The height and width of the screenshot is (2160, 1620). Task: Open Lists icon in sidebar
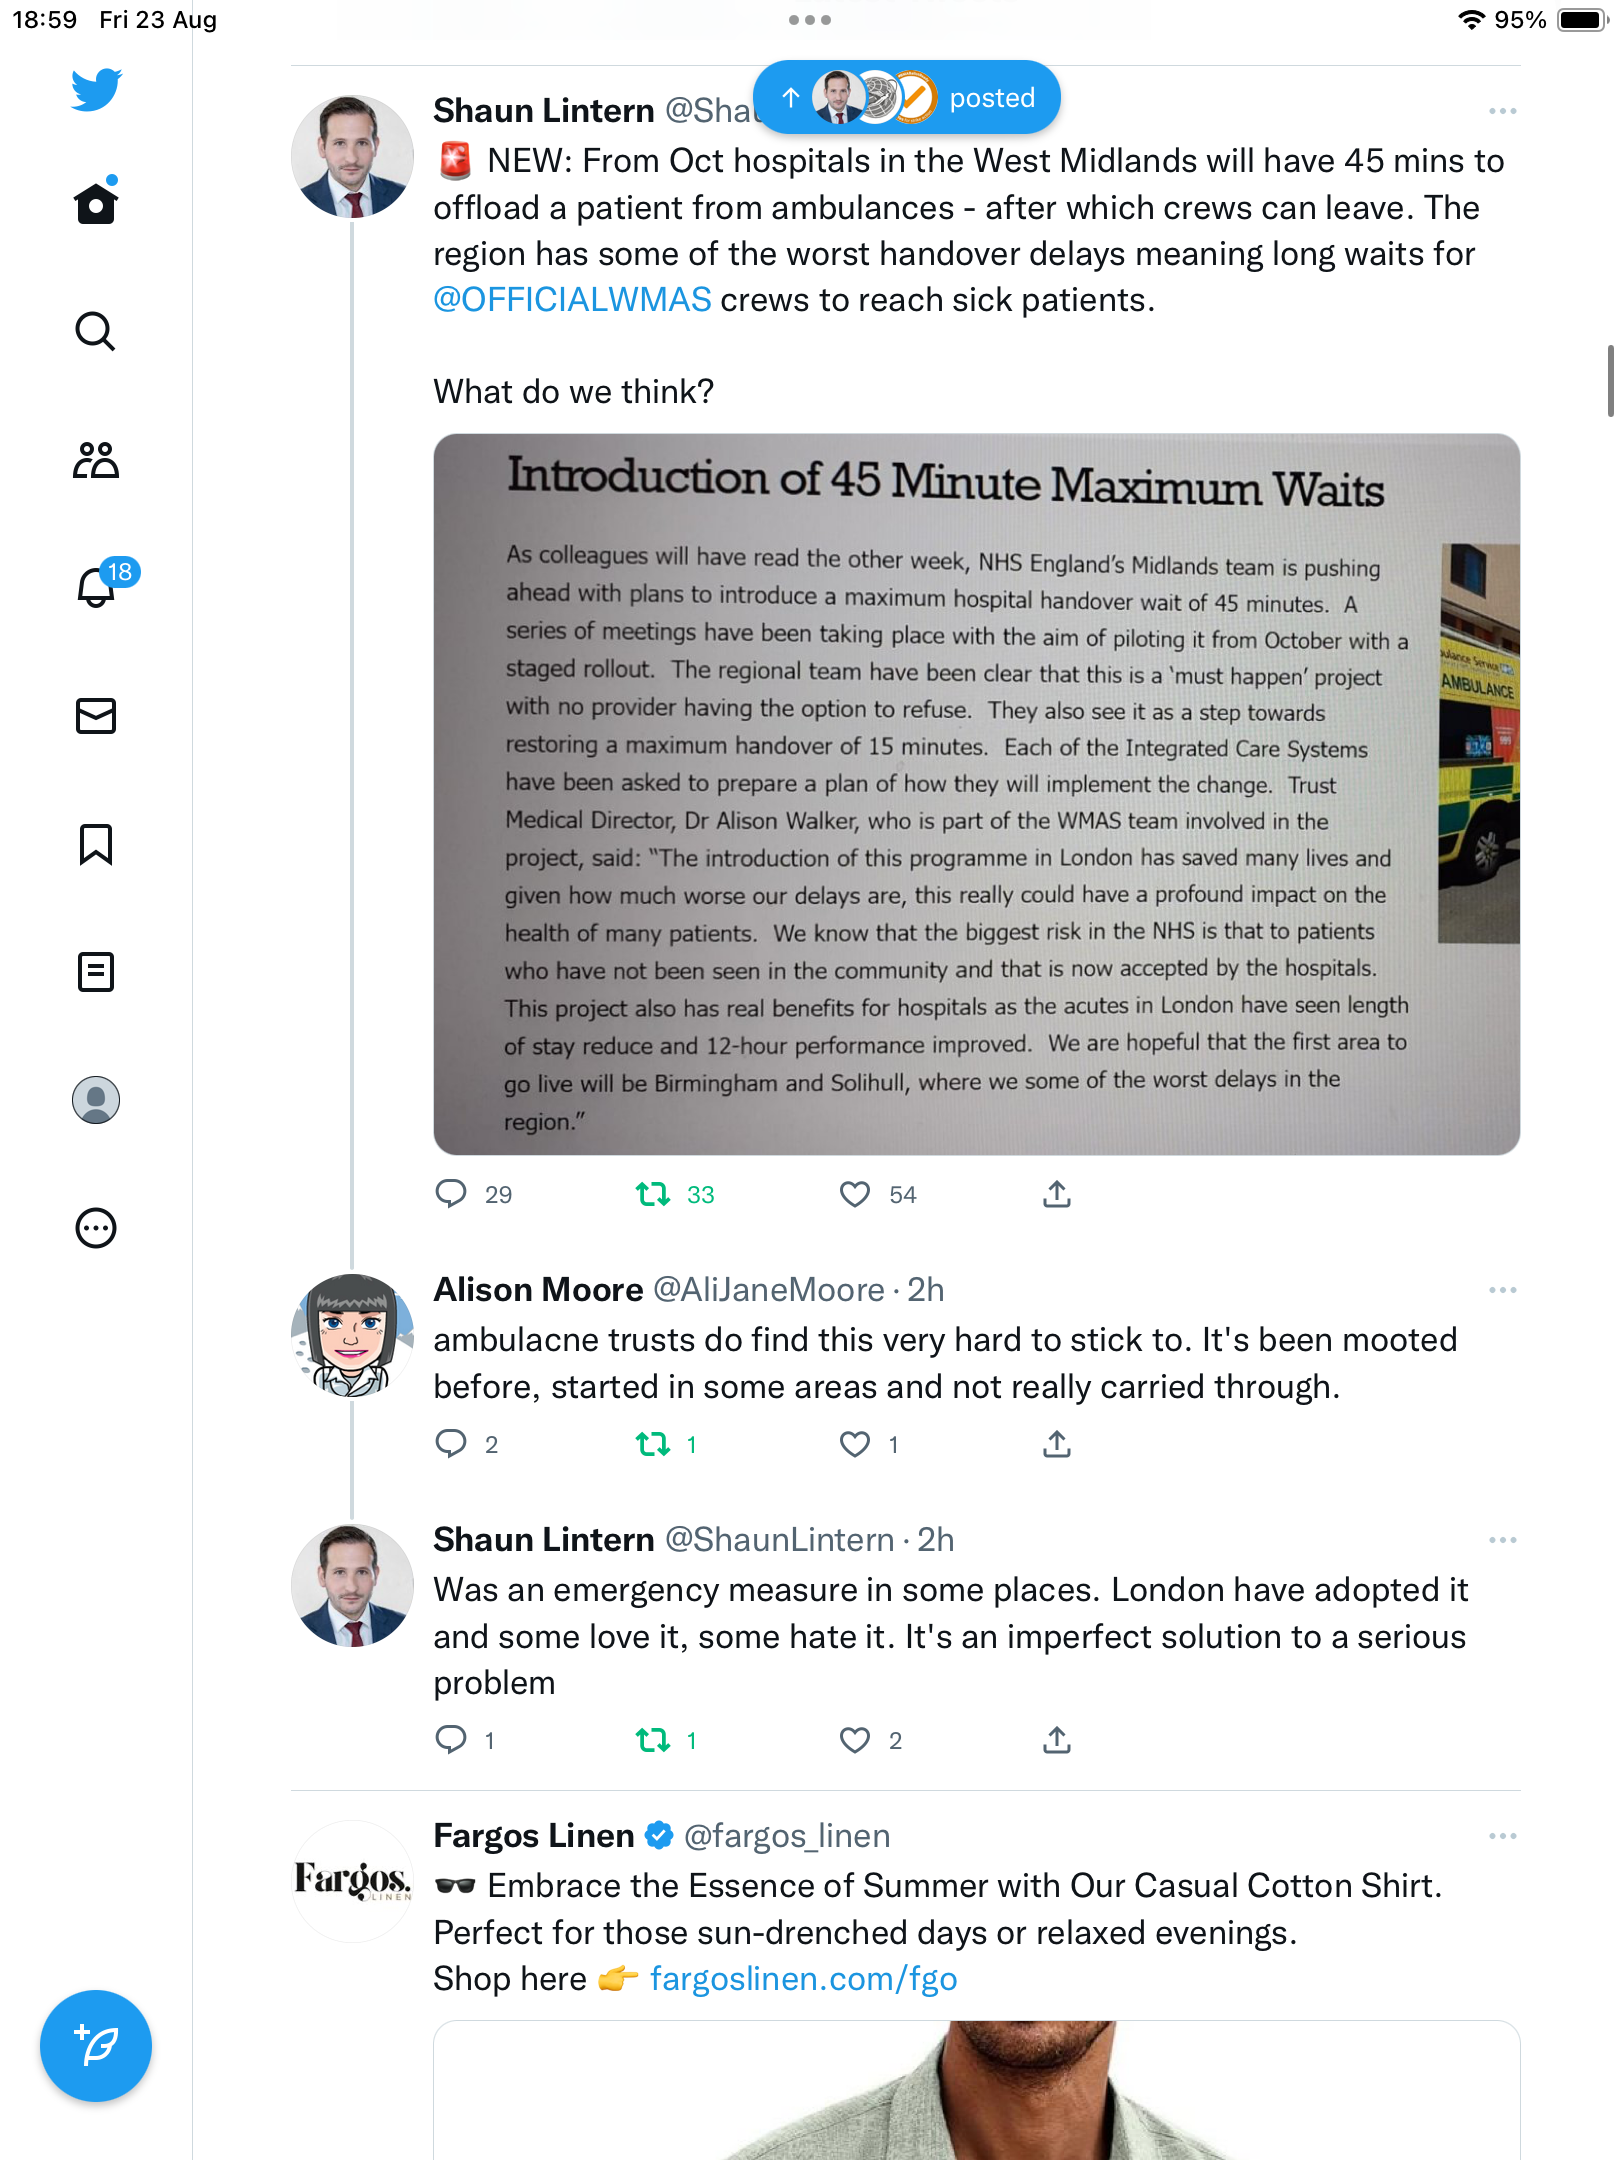coord(96,972)
